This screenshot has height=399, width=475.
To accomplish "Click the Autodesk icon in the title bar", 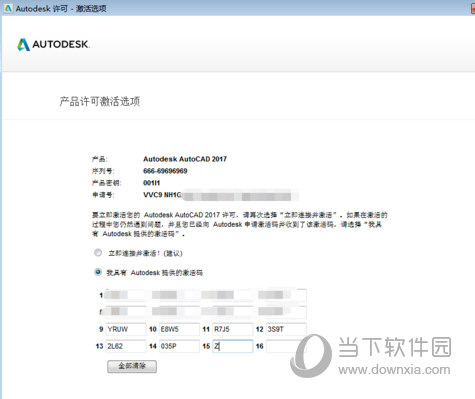I will pyautogui.click(x=8, y=9).
